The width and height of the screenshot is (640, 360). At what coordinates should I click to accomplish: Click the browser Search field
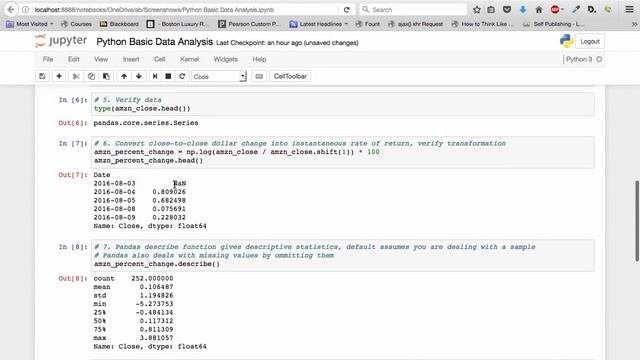(413, 9)
